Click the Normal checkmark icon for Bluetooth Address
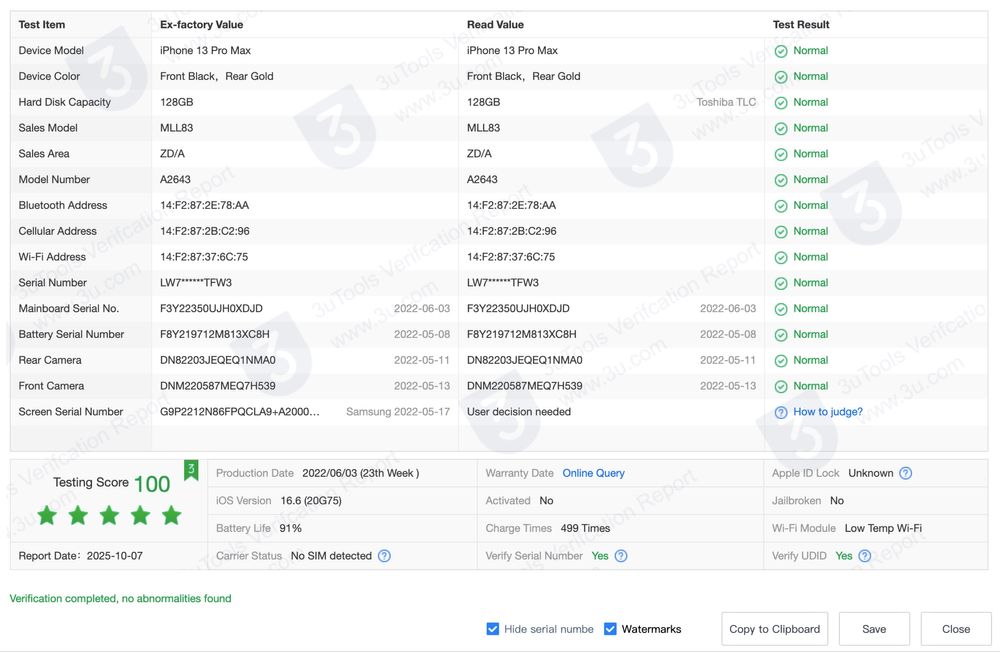This screenshot has height=652, width=1000. point(781,206)
